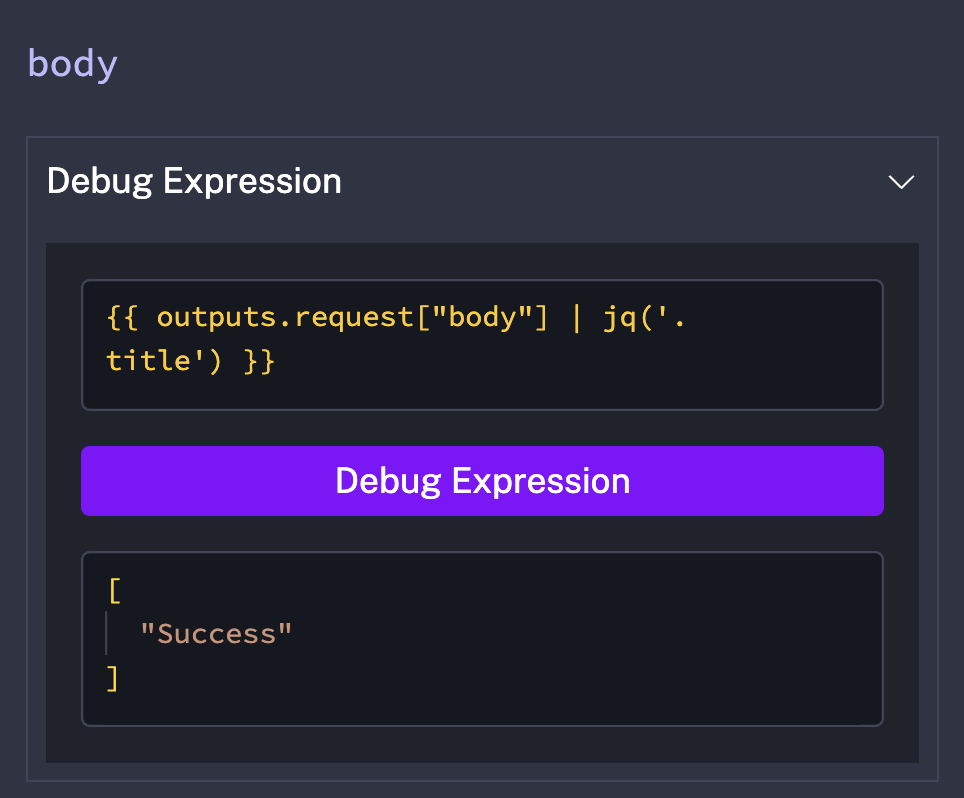Place cursor in the outputs.request expression field
Screen dimensions: 964x798
pyautogui.click(x=482, y=345)
